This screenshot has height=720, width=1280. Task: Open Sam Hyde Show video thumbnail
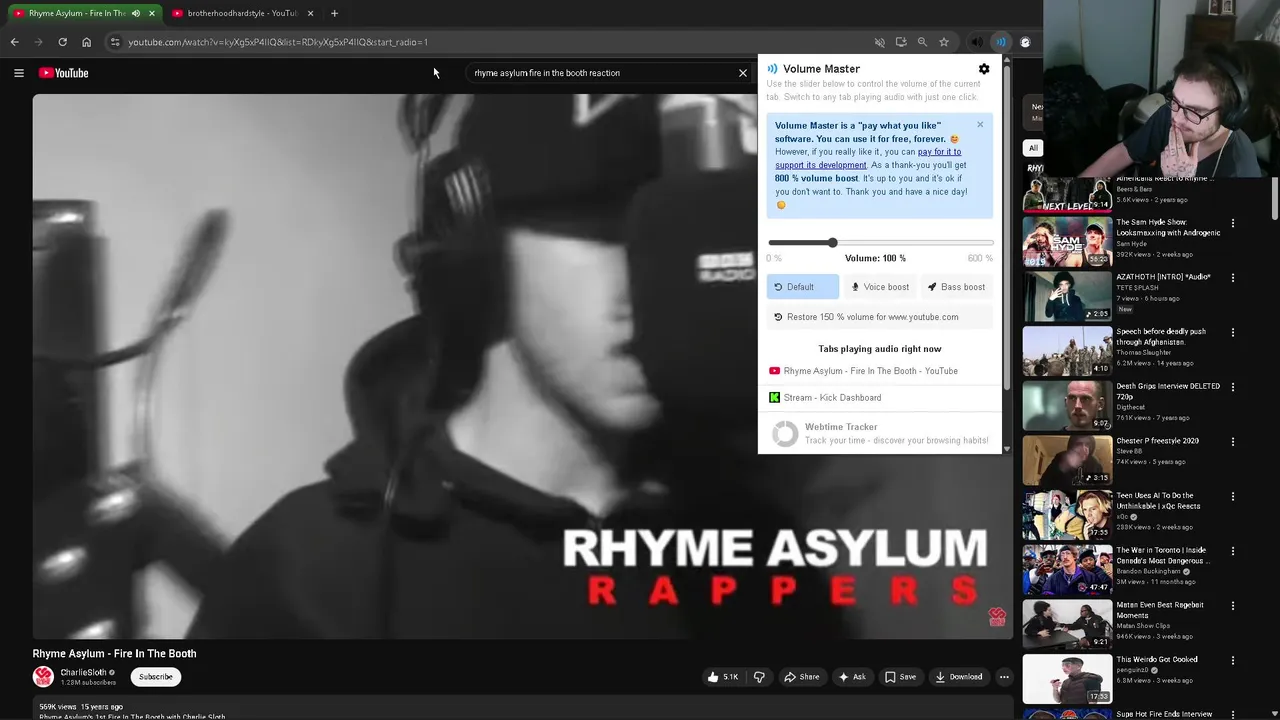tap(1067, 241)
